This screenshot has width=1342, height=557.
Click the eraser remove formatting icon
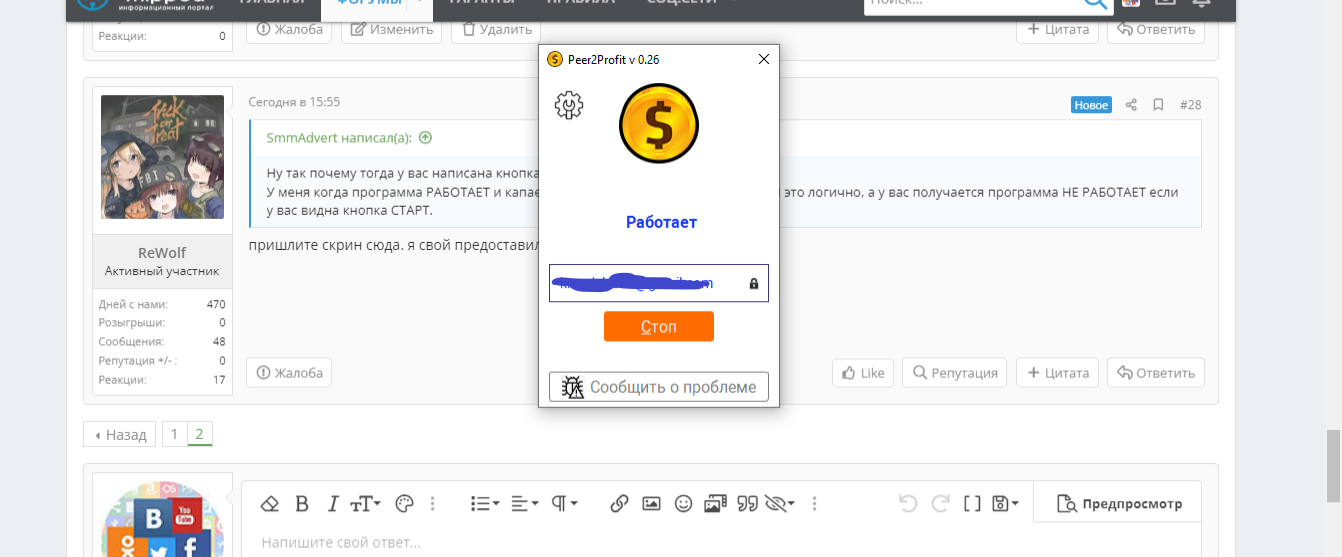coord(269,503)
